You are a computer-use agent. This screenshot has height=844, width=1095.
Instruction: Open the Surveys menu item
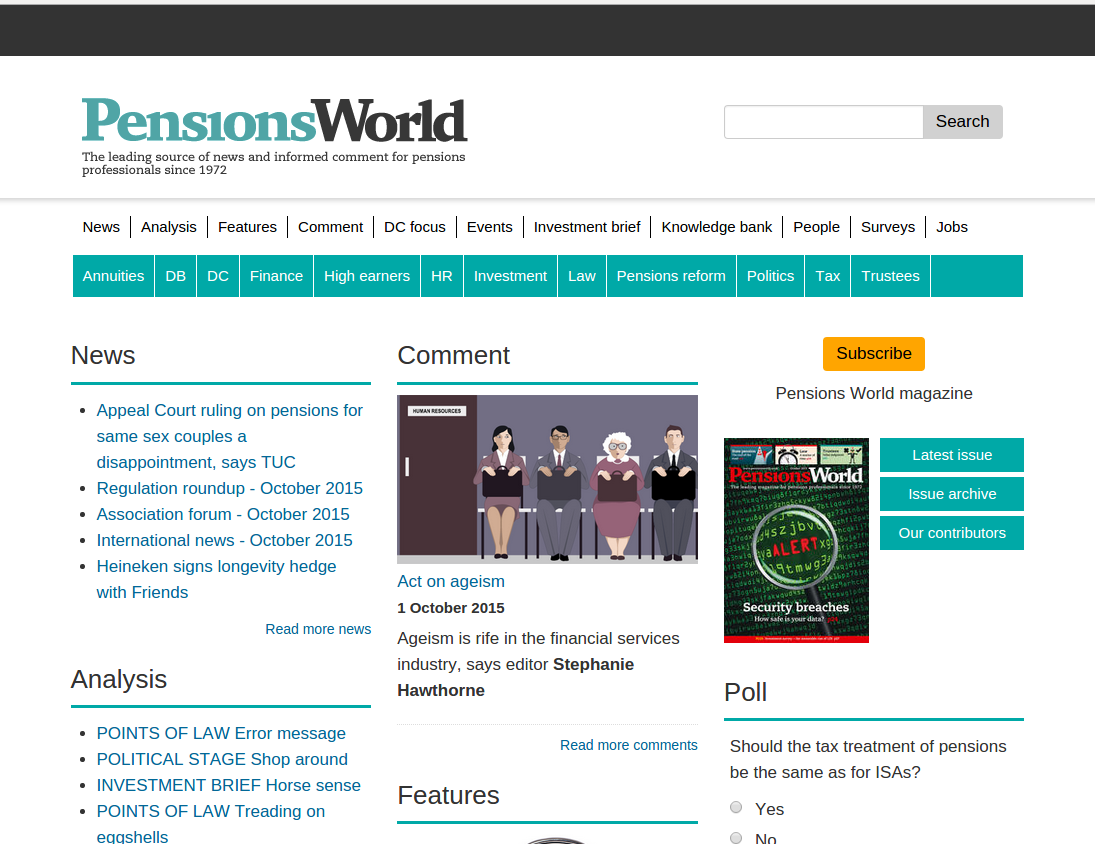[888, 227]
